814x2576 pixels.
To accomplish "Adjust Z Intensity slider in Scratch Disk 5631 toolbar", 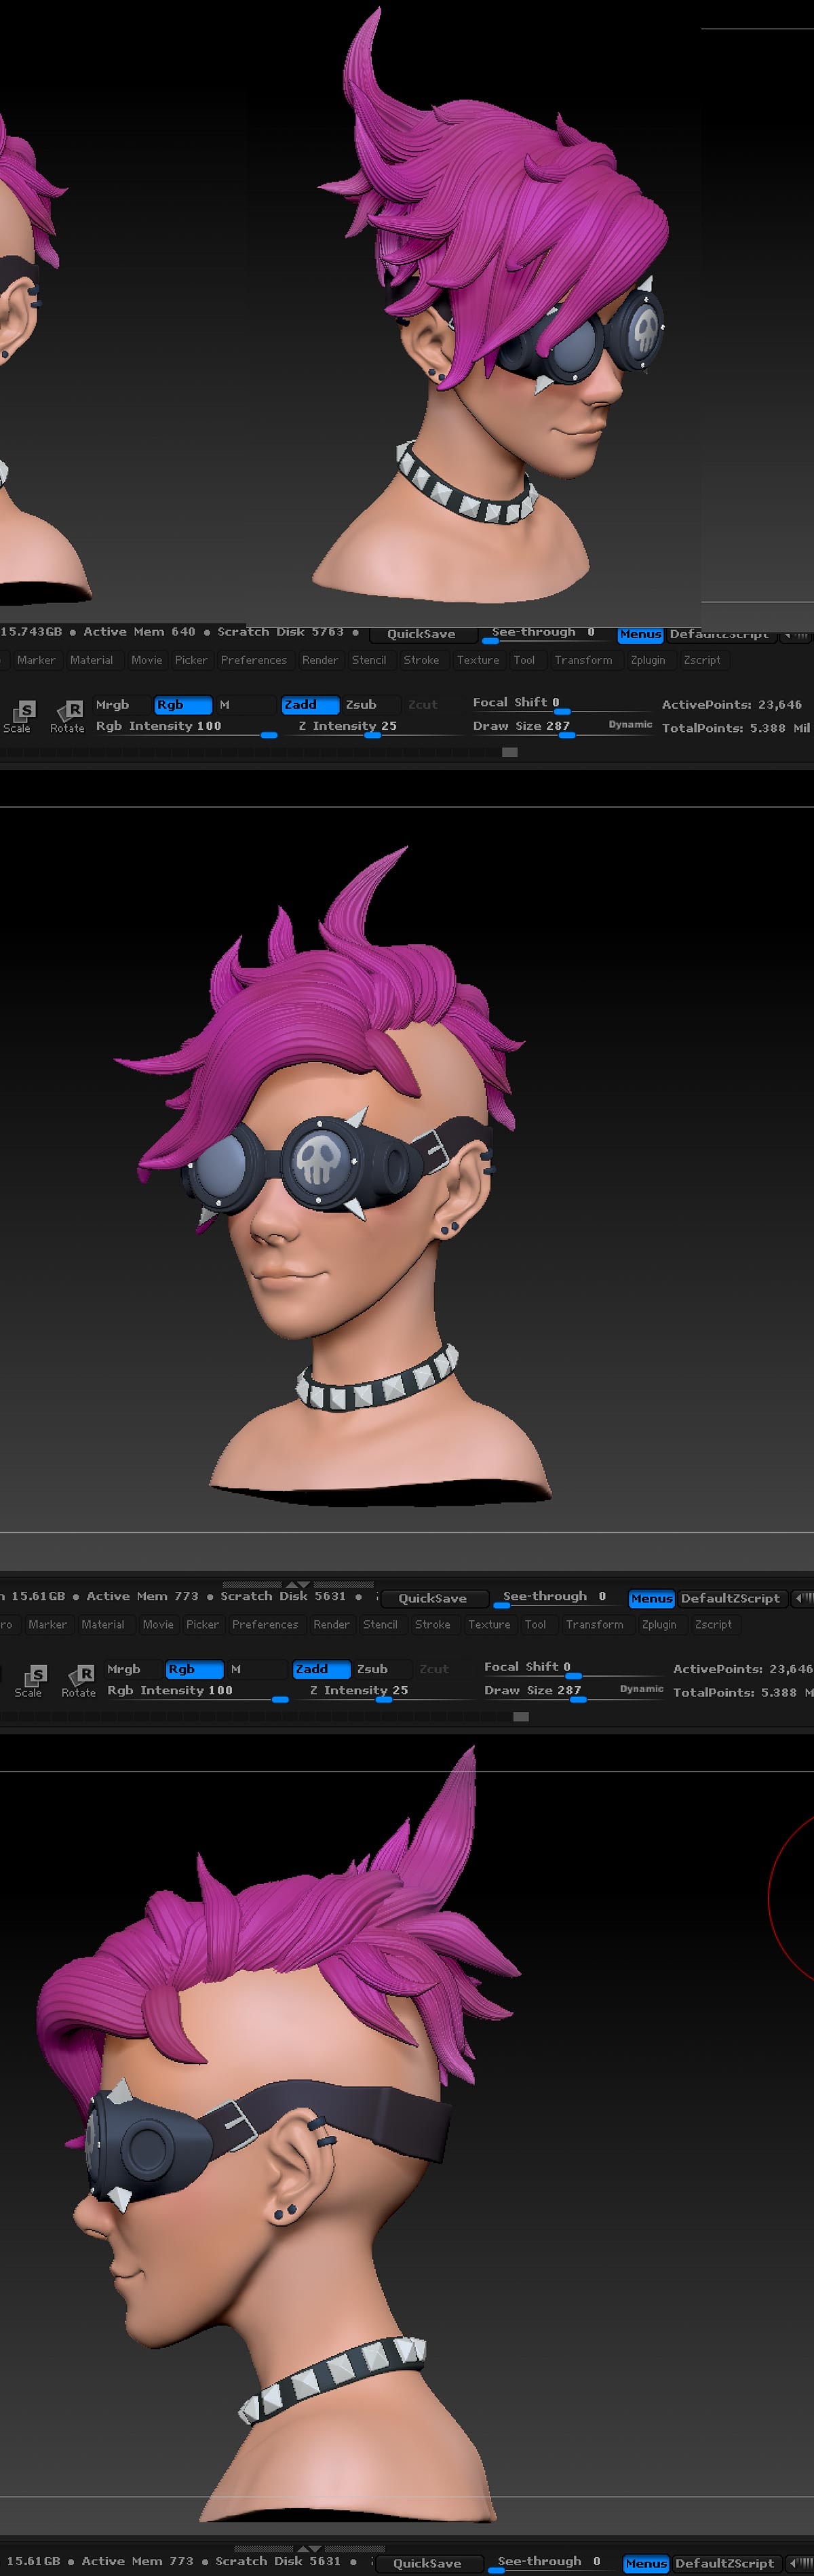I will pyautogui.click(x=383, y=1692).
